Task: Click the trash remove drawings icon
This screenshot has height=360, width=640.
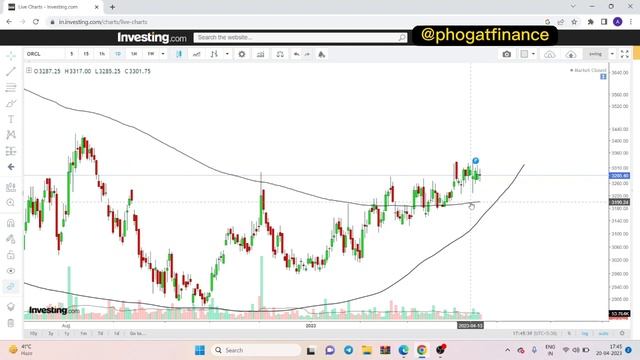Action: pyautogui.click(x=11, y=323)
